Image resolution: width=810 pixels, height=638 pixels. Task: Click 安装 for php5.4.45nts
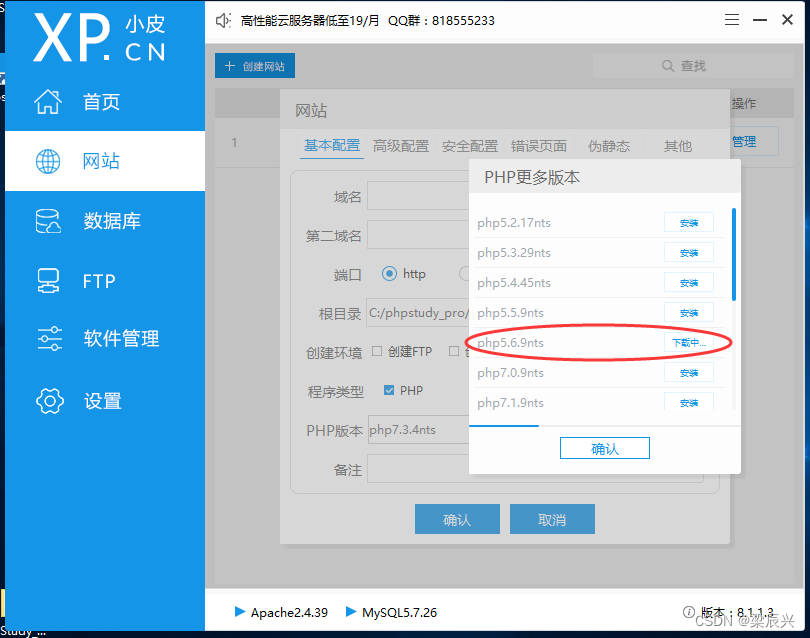pos(689,283)
